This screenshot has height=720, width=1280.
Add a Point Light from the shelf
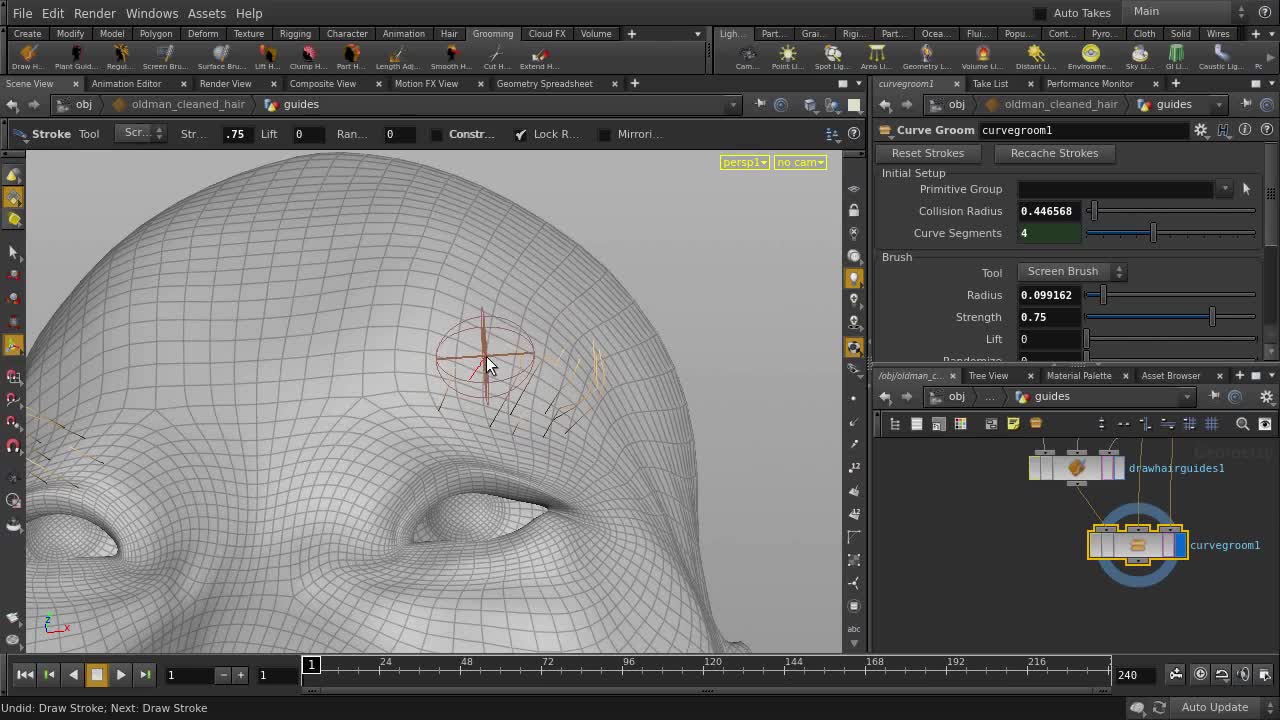788,57
